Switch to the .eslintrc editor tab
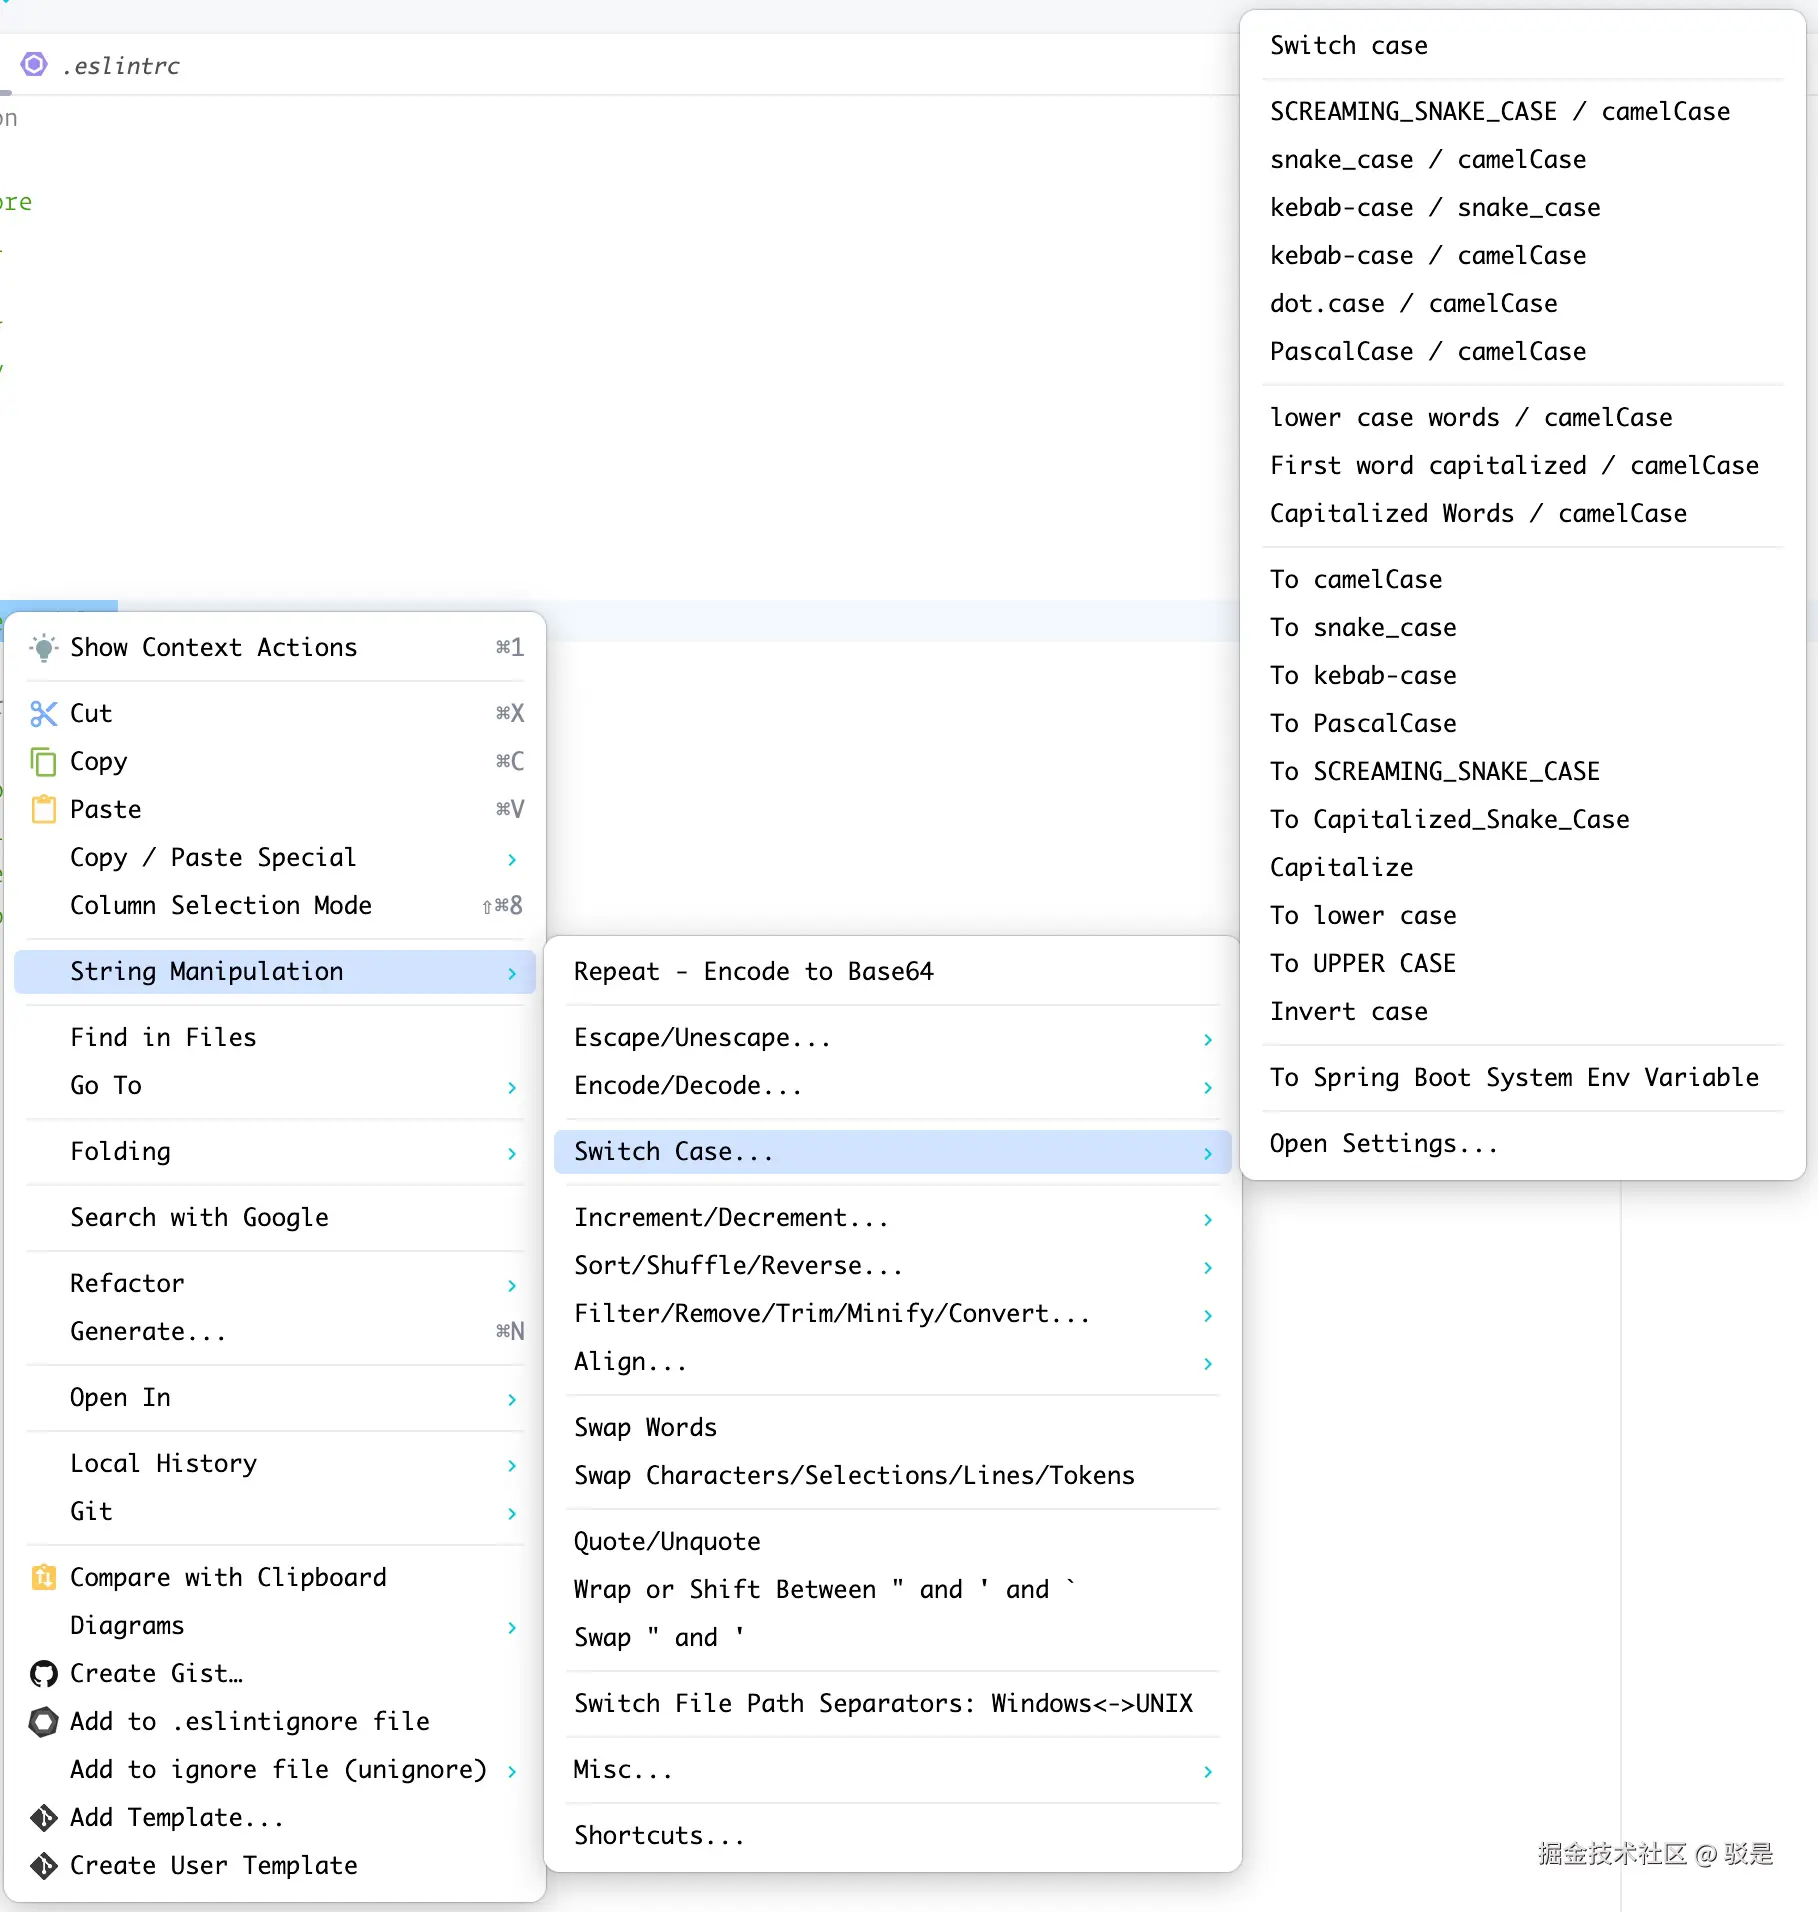 click(x=122, y=66)
